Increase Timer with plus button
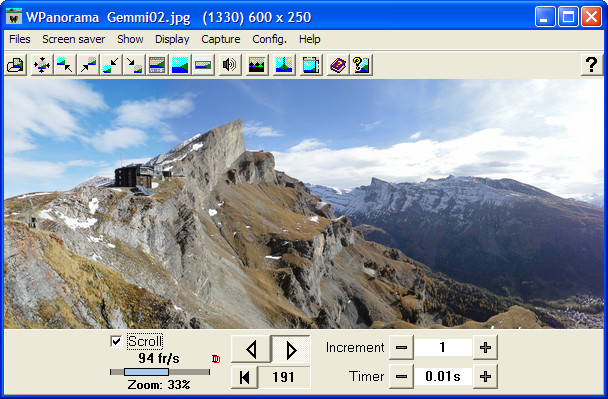608x399 pixels. (485, 376)
